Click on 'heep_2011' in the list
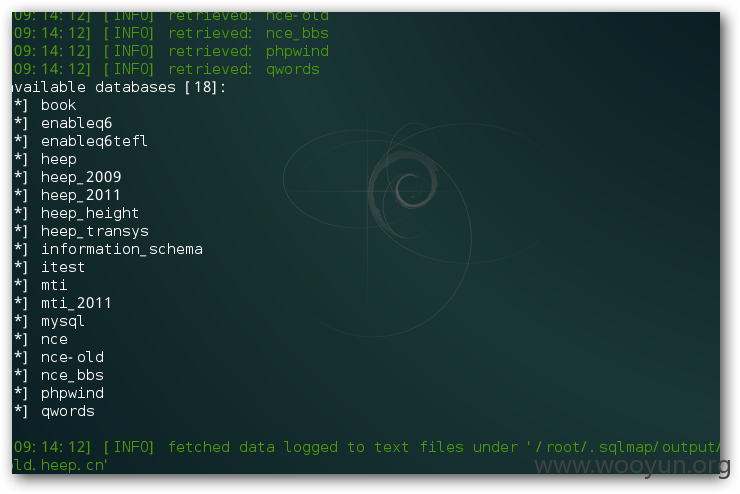 click(80, 195)
